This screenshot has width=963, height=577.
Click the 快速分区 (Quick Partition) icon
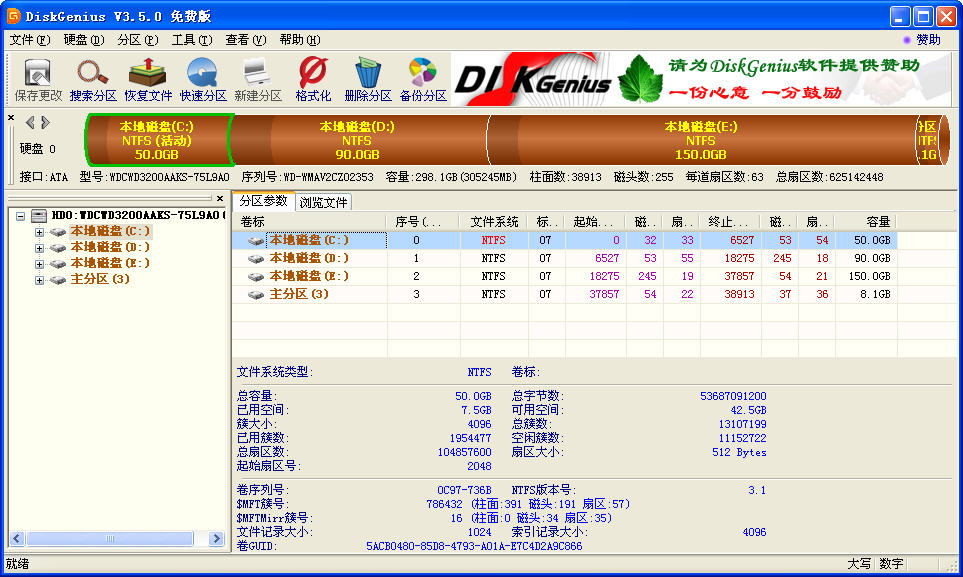click(203, 80)
